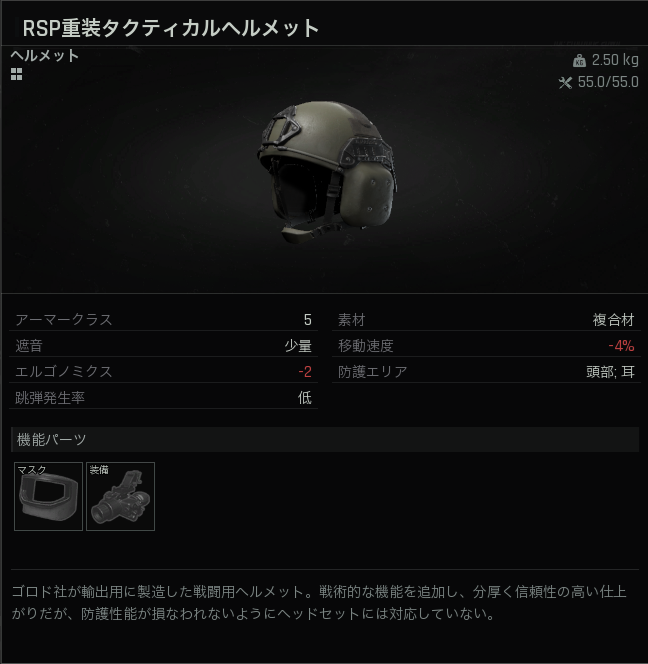Click the 55.0/55.0 durability value

[608, 82]
